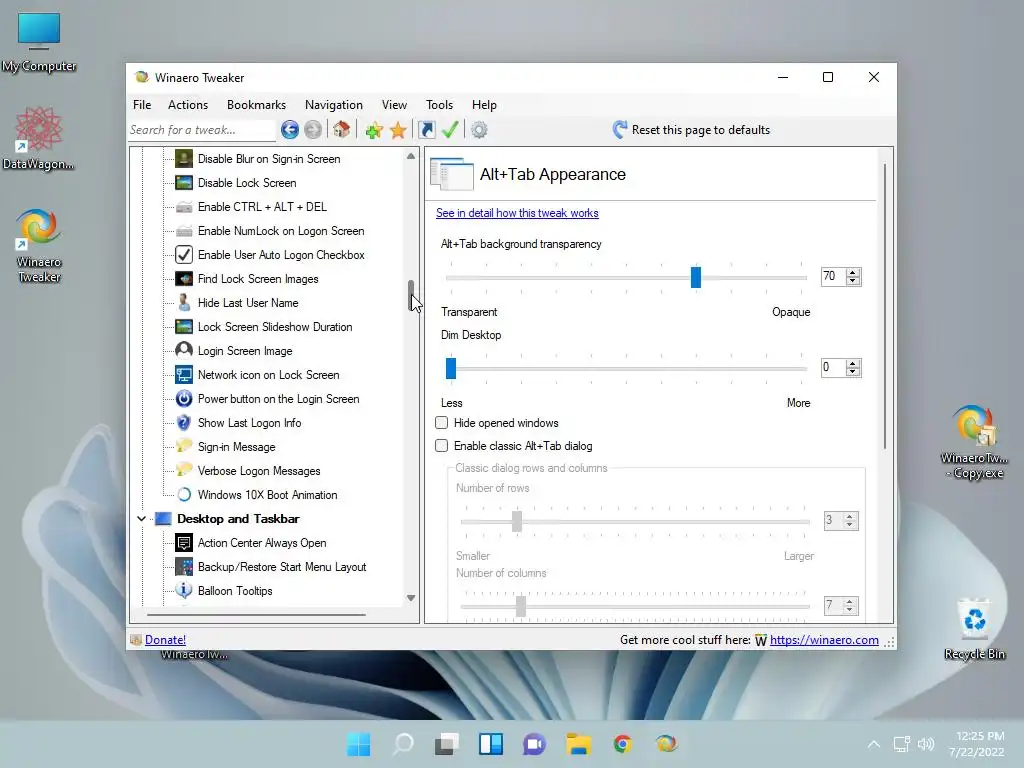
Task: Select Enable NumLock on Logon Screen tweak
Action: pos(281,231)
